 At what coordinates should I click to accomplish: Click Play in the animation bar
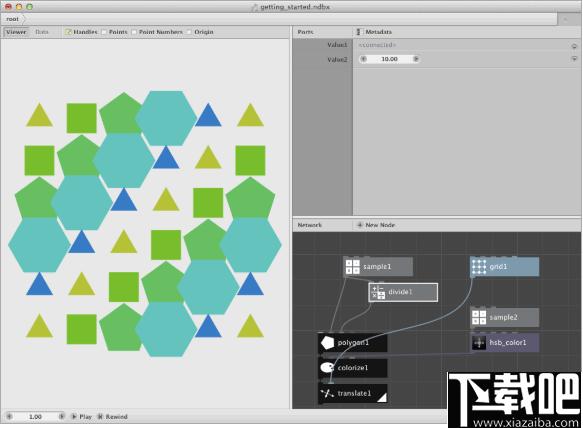coord(82,416)
